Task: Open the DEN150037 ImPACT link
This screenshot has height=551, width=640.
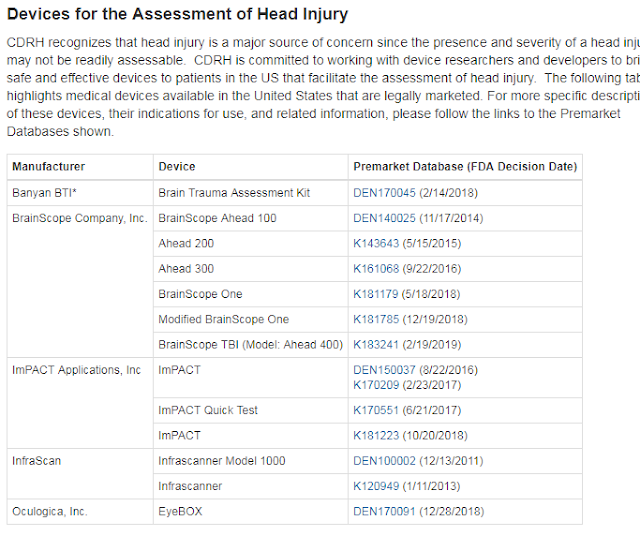Action: (x=384, y=370)
